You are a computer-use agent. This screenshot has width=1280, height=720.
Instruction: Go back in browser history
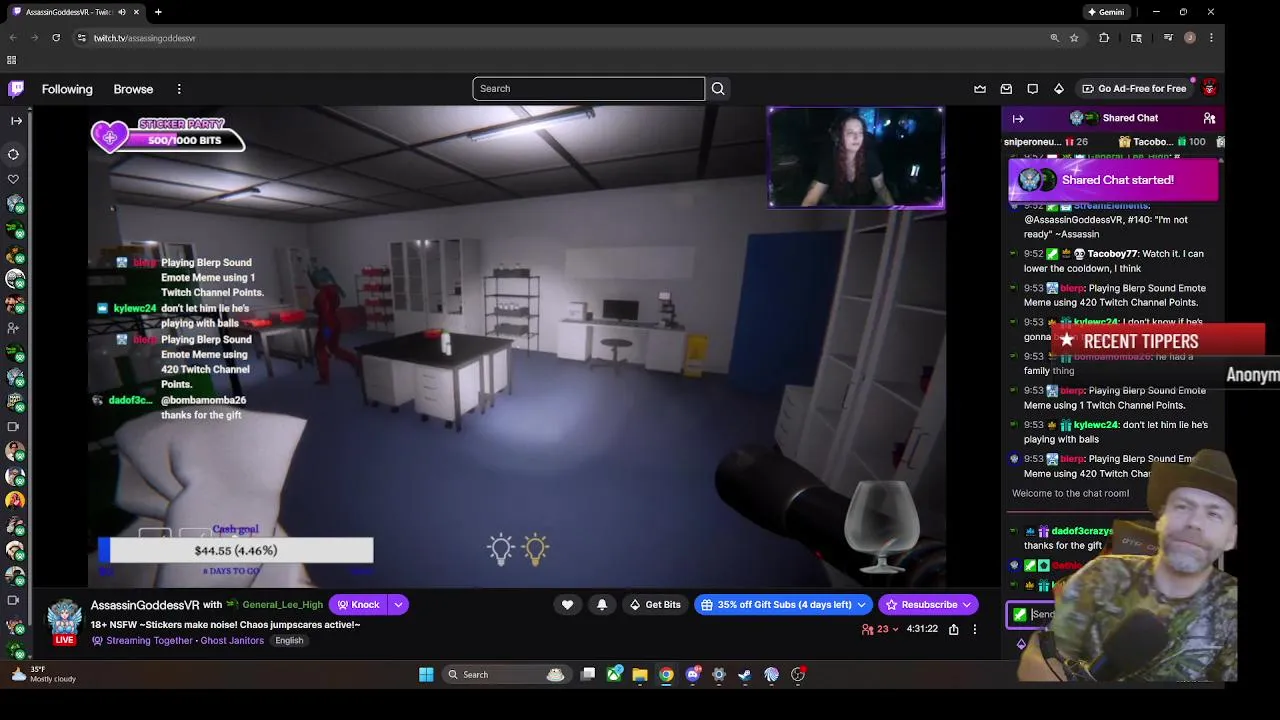click(x=13, y=38)
